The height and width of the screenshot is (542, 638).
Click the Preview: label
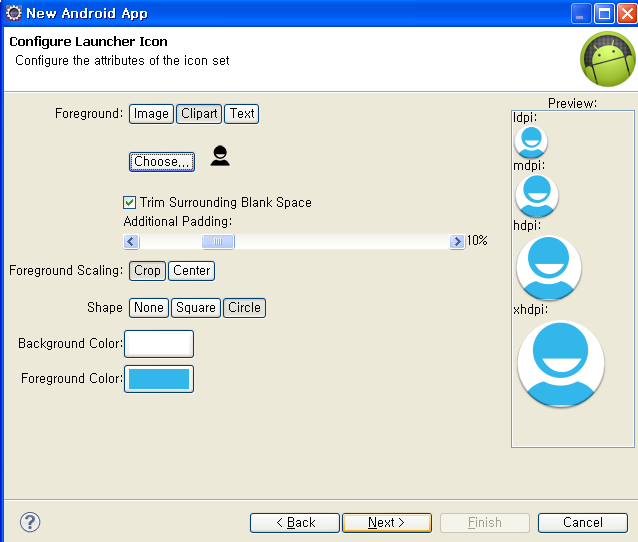(x=572, y=103)
